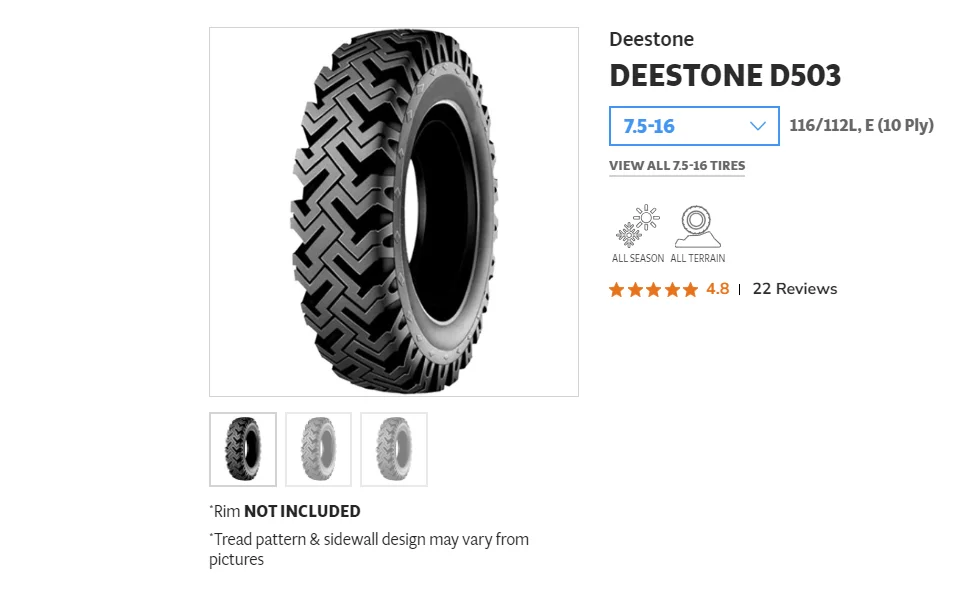
Task: Click the Deestone brand name
Action: pos(651,40)
